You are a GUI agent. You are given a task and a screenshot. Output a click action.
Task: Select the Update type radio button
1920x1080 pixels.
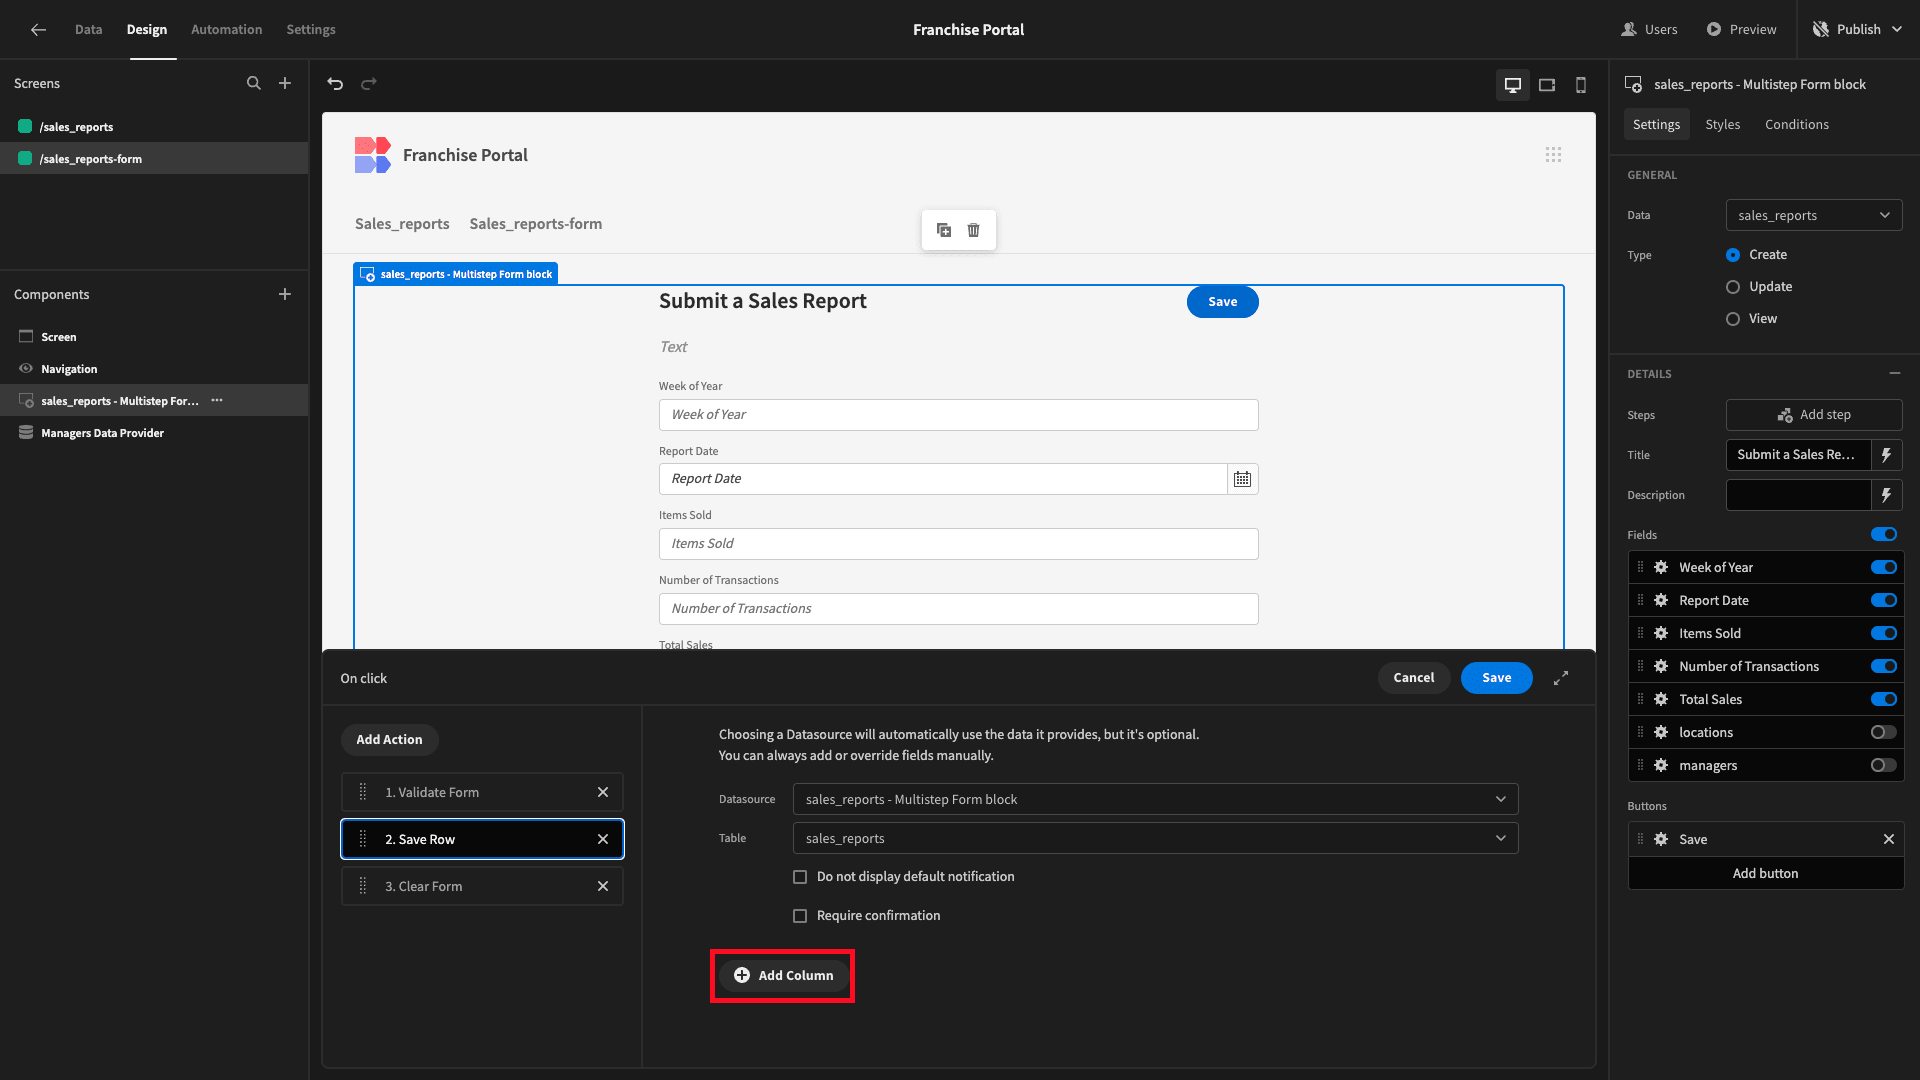[1733, 287]
